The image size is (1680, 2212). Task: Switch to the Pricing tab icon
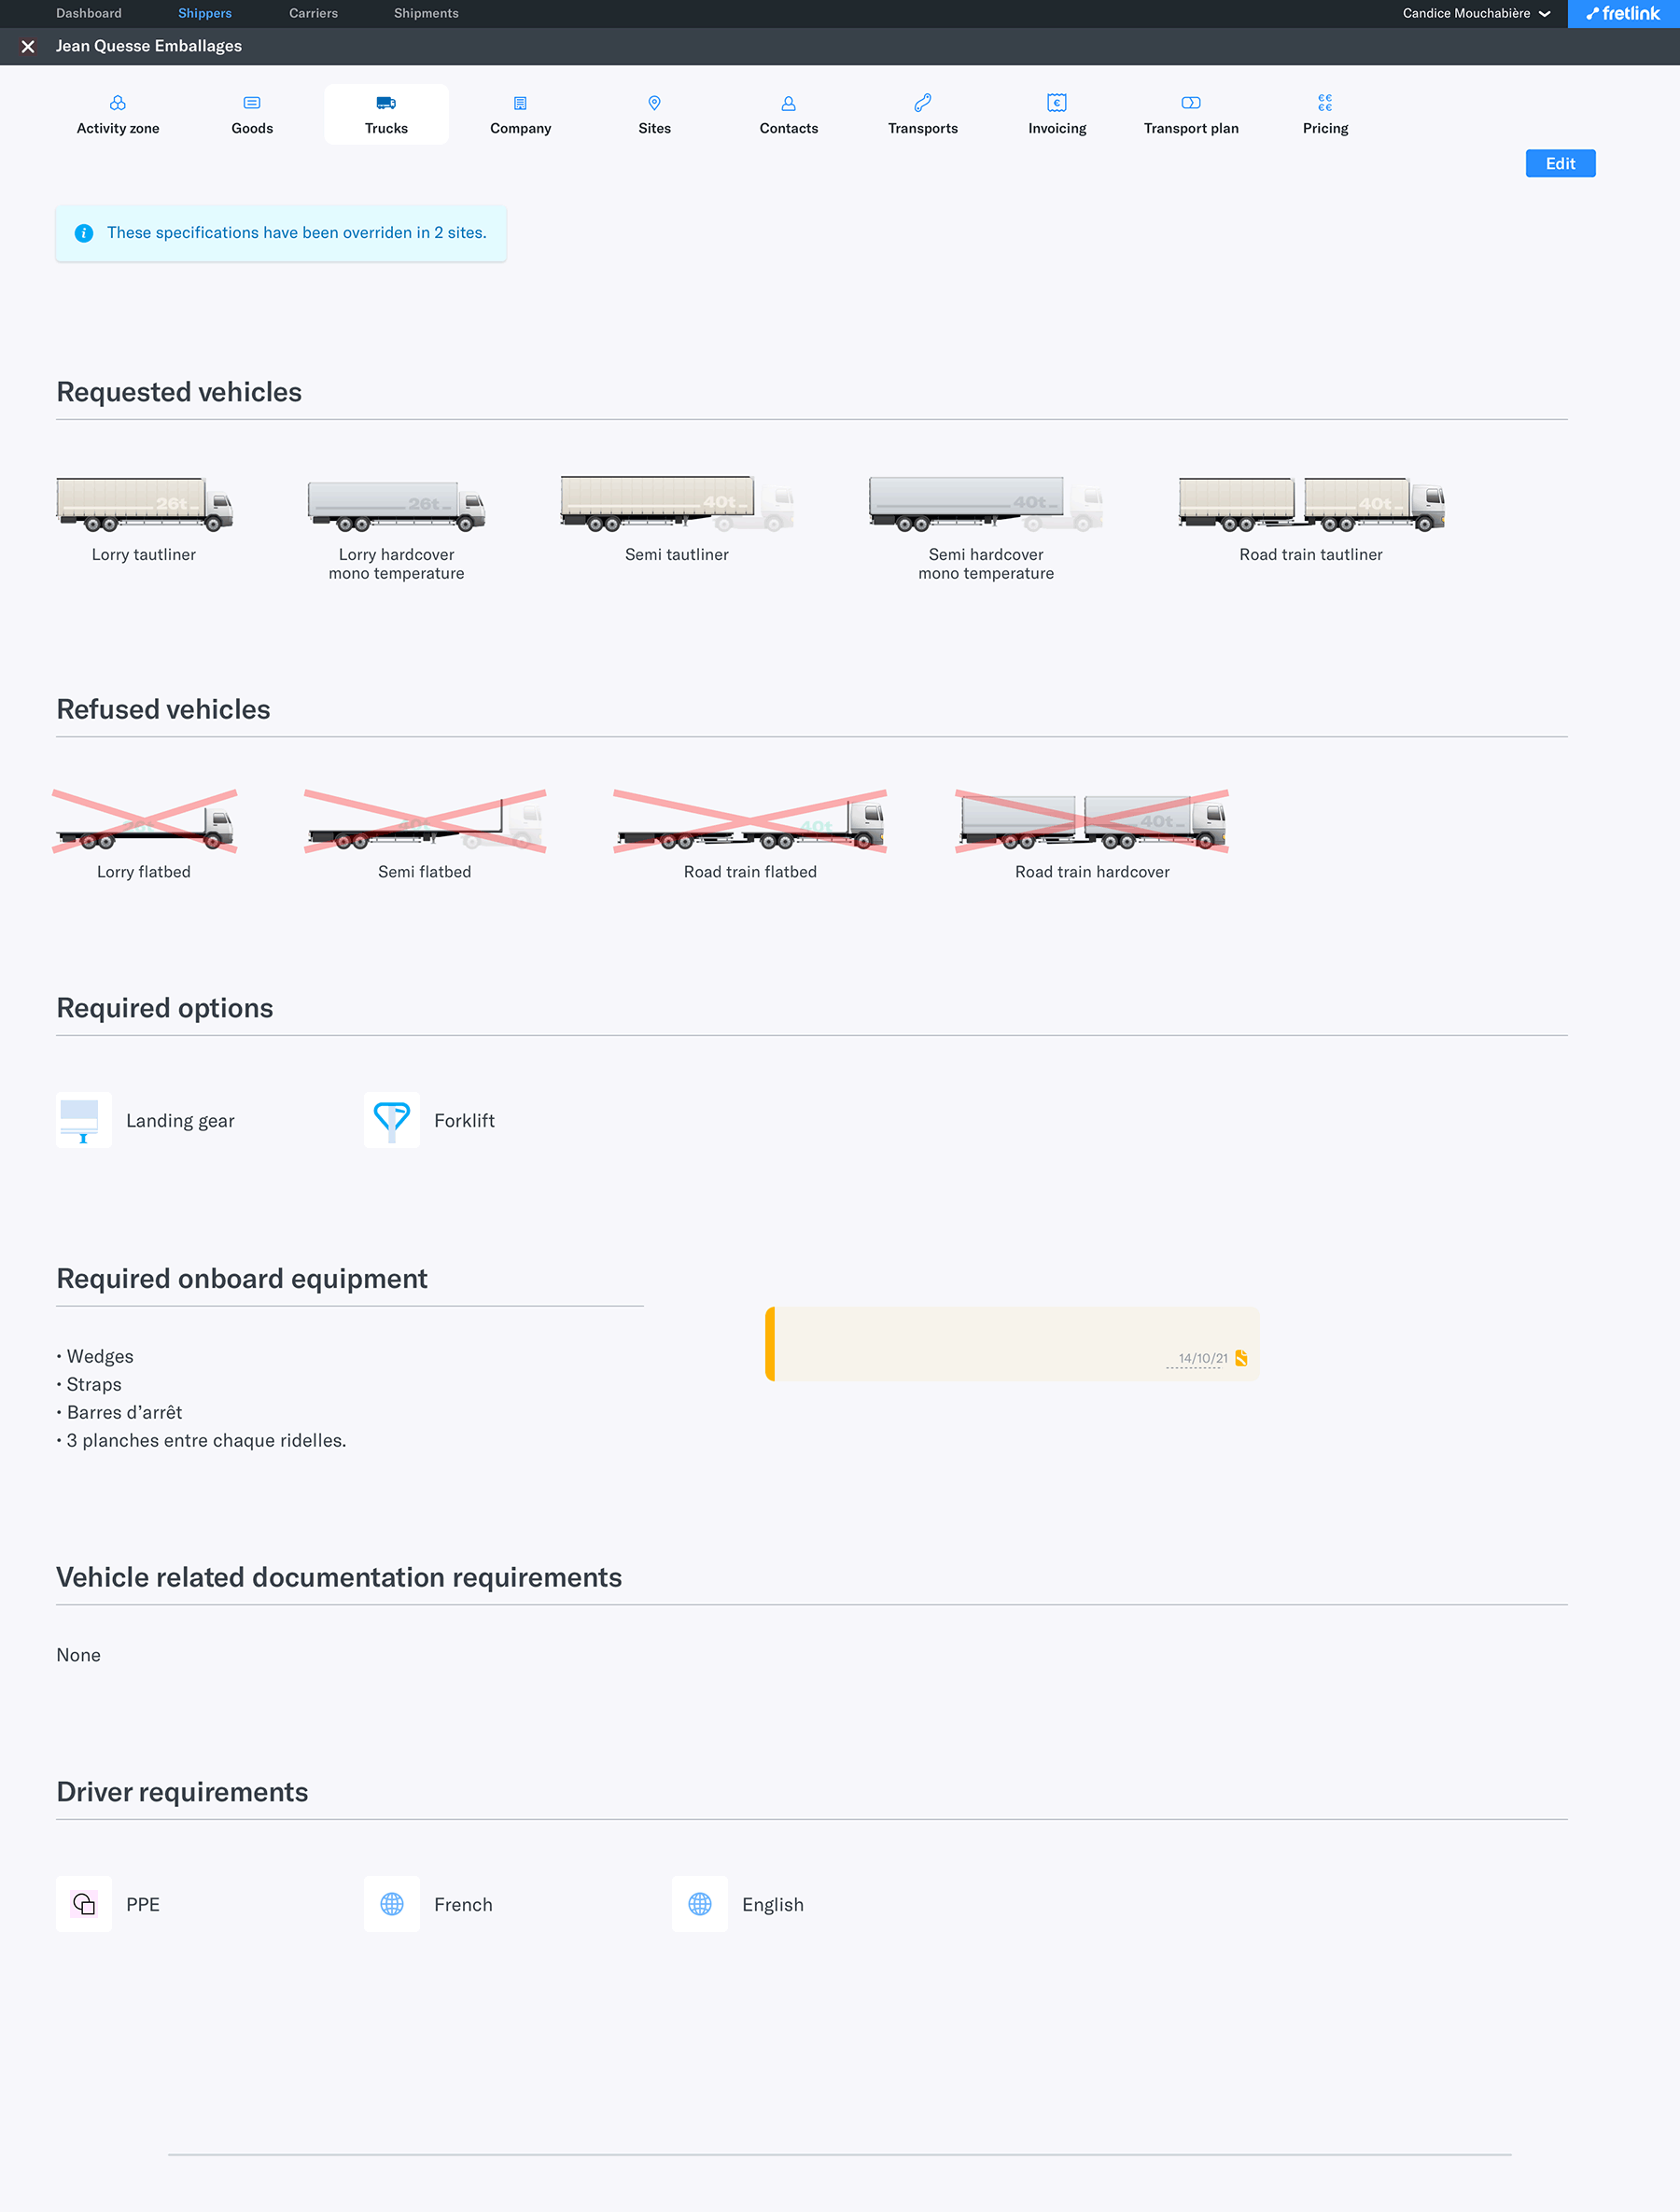point(1325,103)
